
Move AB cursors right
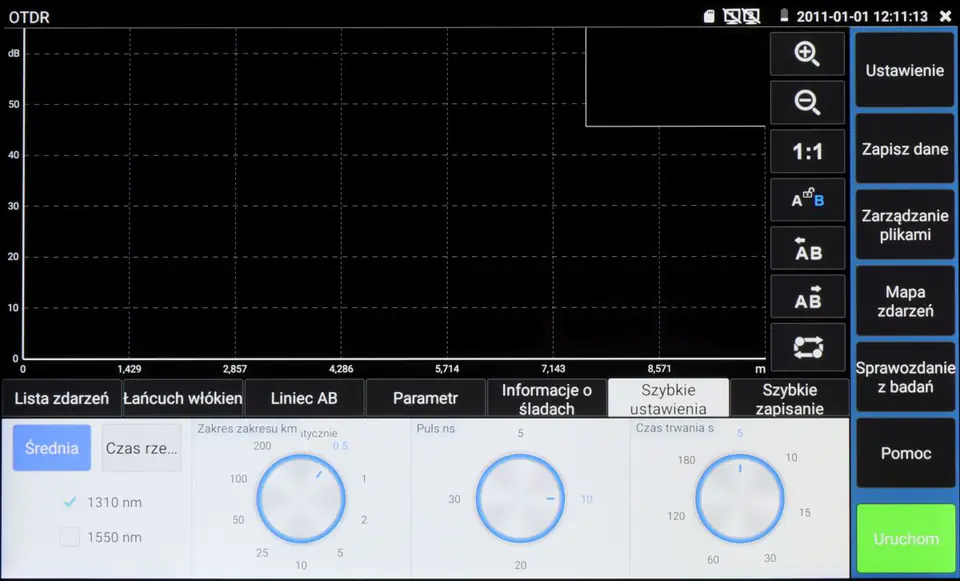807,296
